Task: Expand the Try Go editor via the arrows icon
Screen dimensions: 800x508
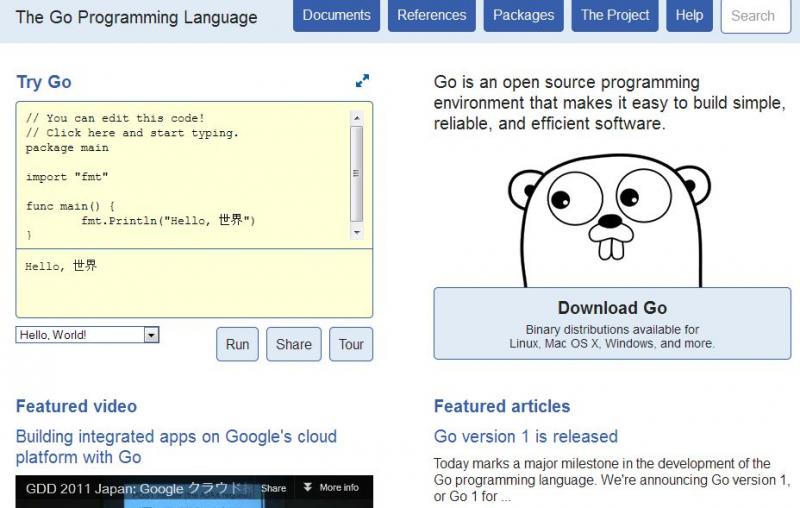Action: 362,81
